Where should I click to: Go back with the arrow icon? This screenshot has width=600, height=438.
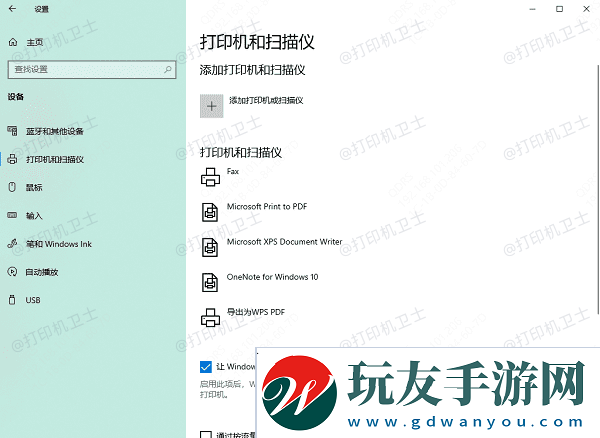(x=13, y=9)
